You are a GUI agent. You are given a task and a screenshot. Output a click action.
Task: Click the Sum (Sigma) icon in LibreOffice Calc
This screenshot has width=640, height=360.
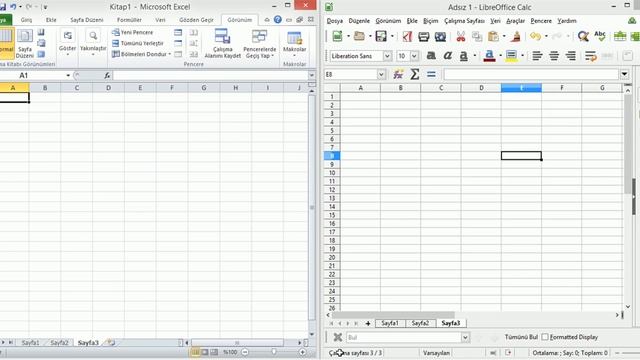click(x=414, y=74)
